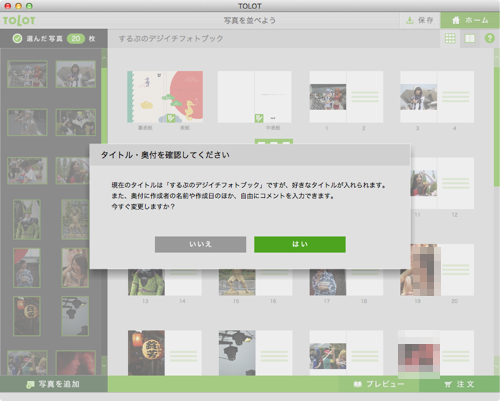Click the いいえ decline button

(x=200, y=244)
